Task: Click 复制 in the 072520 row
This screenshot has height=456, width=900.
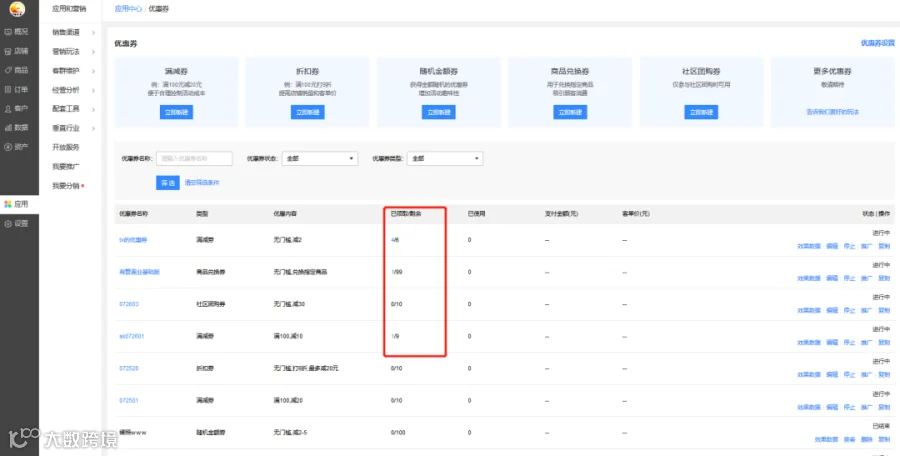Action: [x=884, y=375]
